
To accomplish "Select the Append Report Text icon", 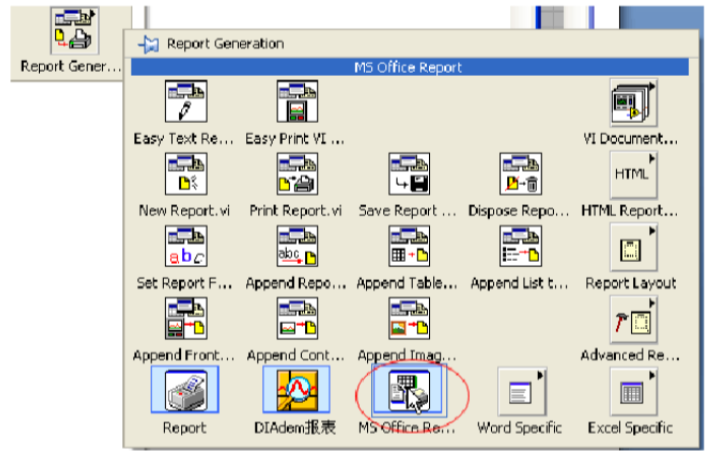I will (297, 246).
